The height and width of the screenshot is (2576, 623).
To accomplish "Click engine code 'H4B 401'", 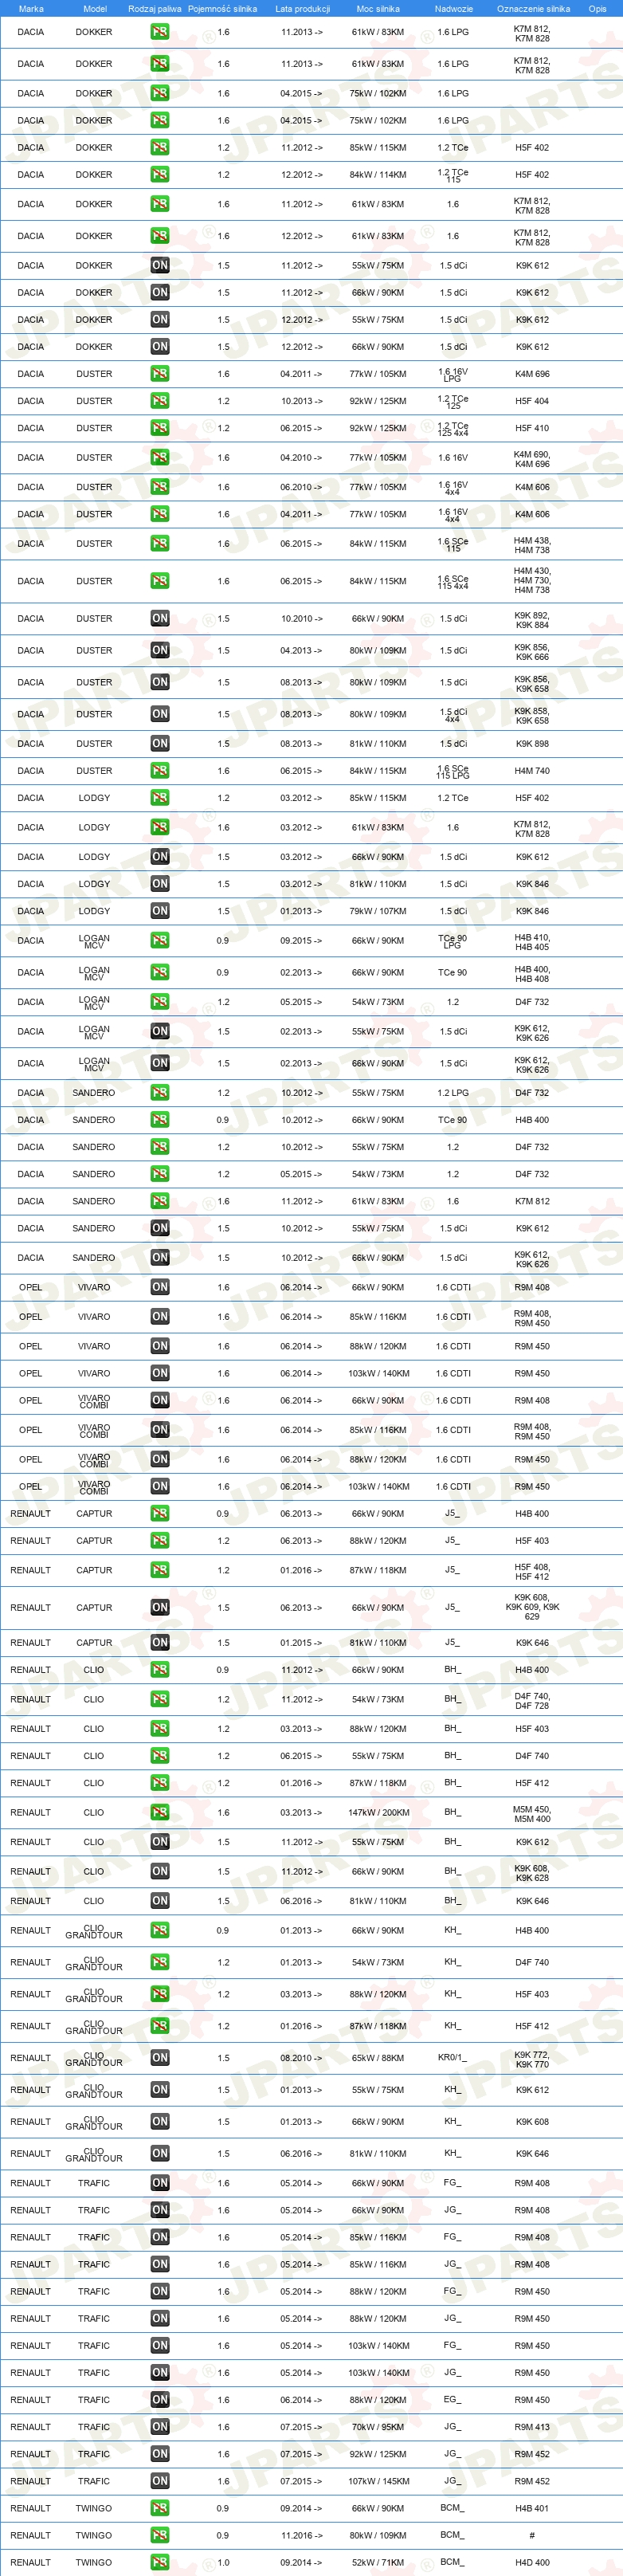I will coord(532,2508).
